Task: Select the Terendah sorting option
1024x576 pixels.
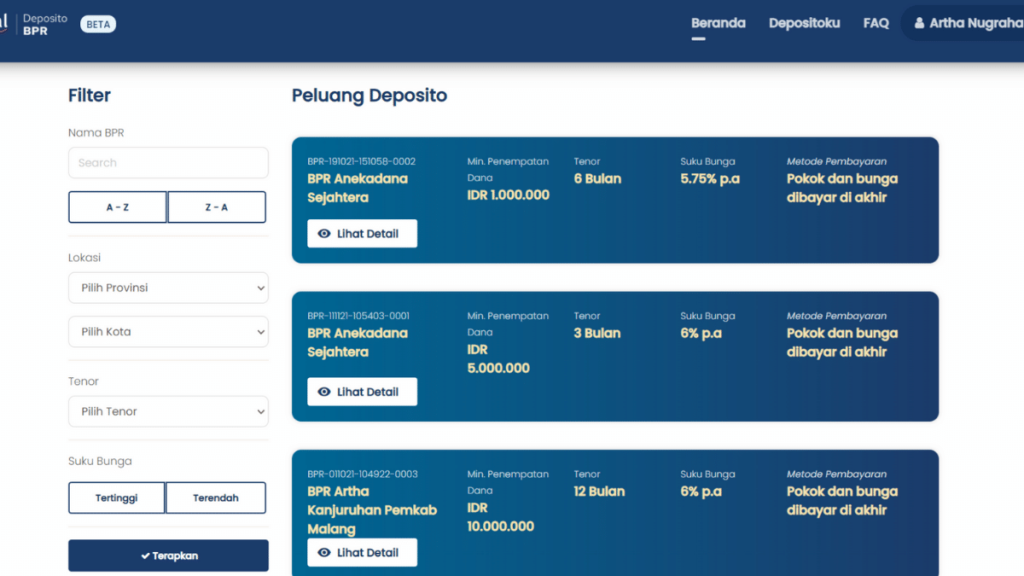Action: 216,497
